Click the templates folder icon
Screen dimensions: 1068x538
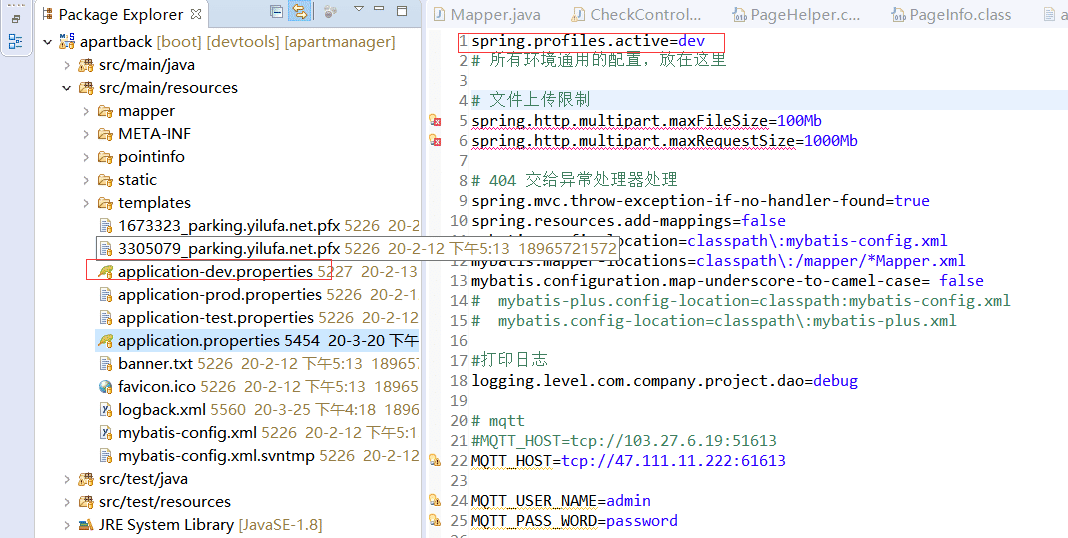pyautogui.click(x=105, y=203)
